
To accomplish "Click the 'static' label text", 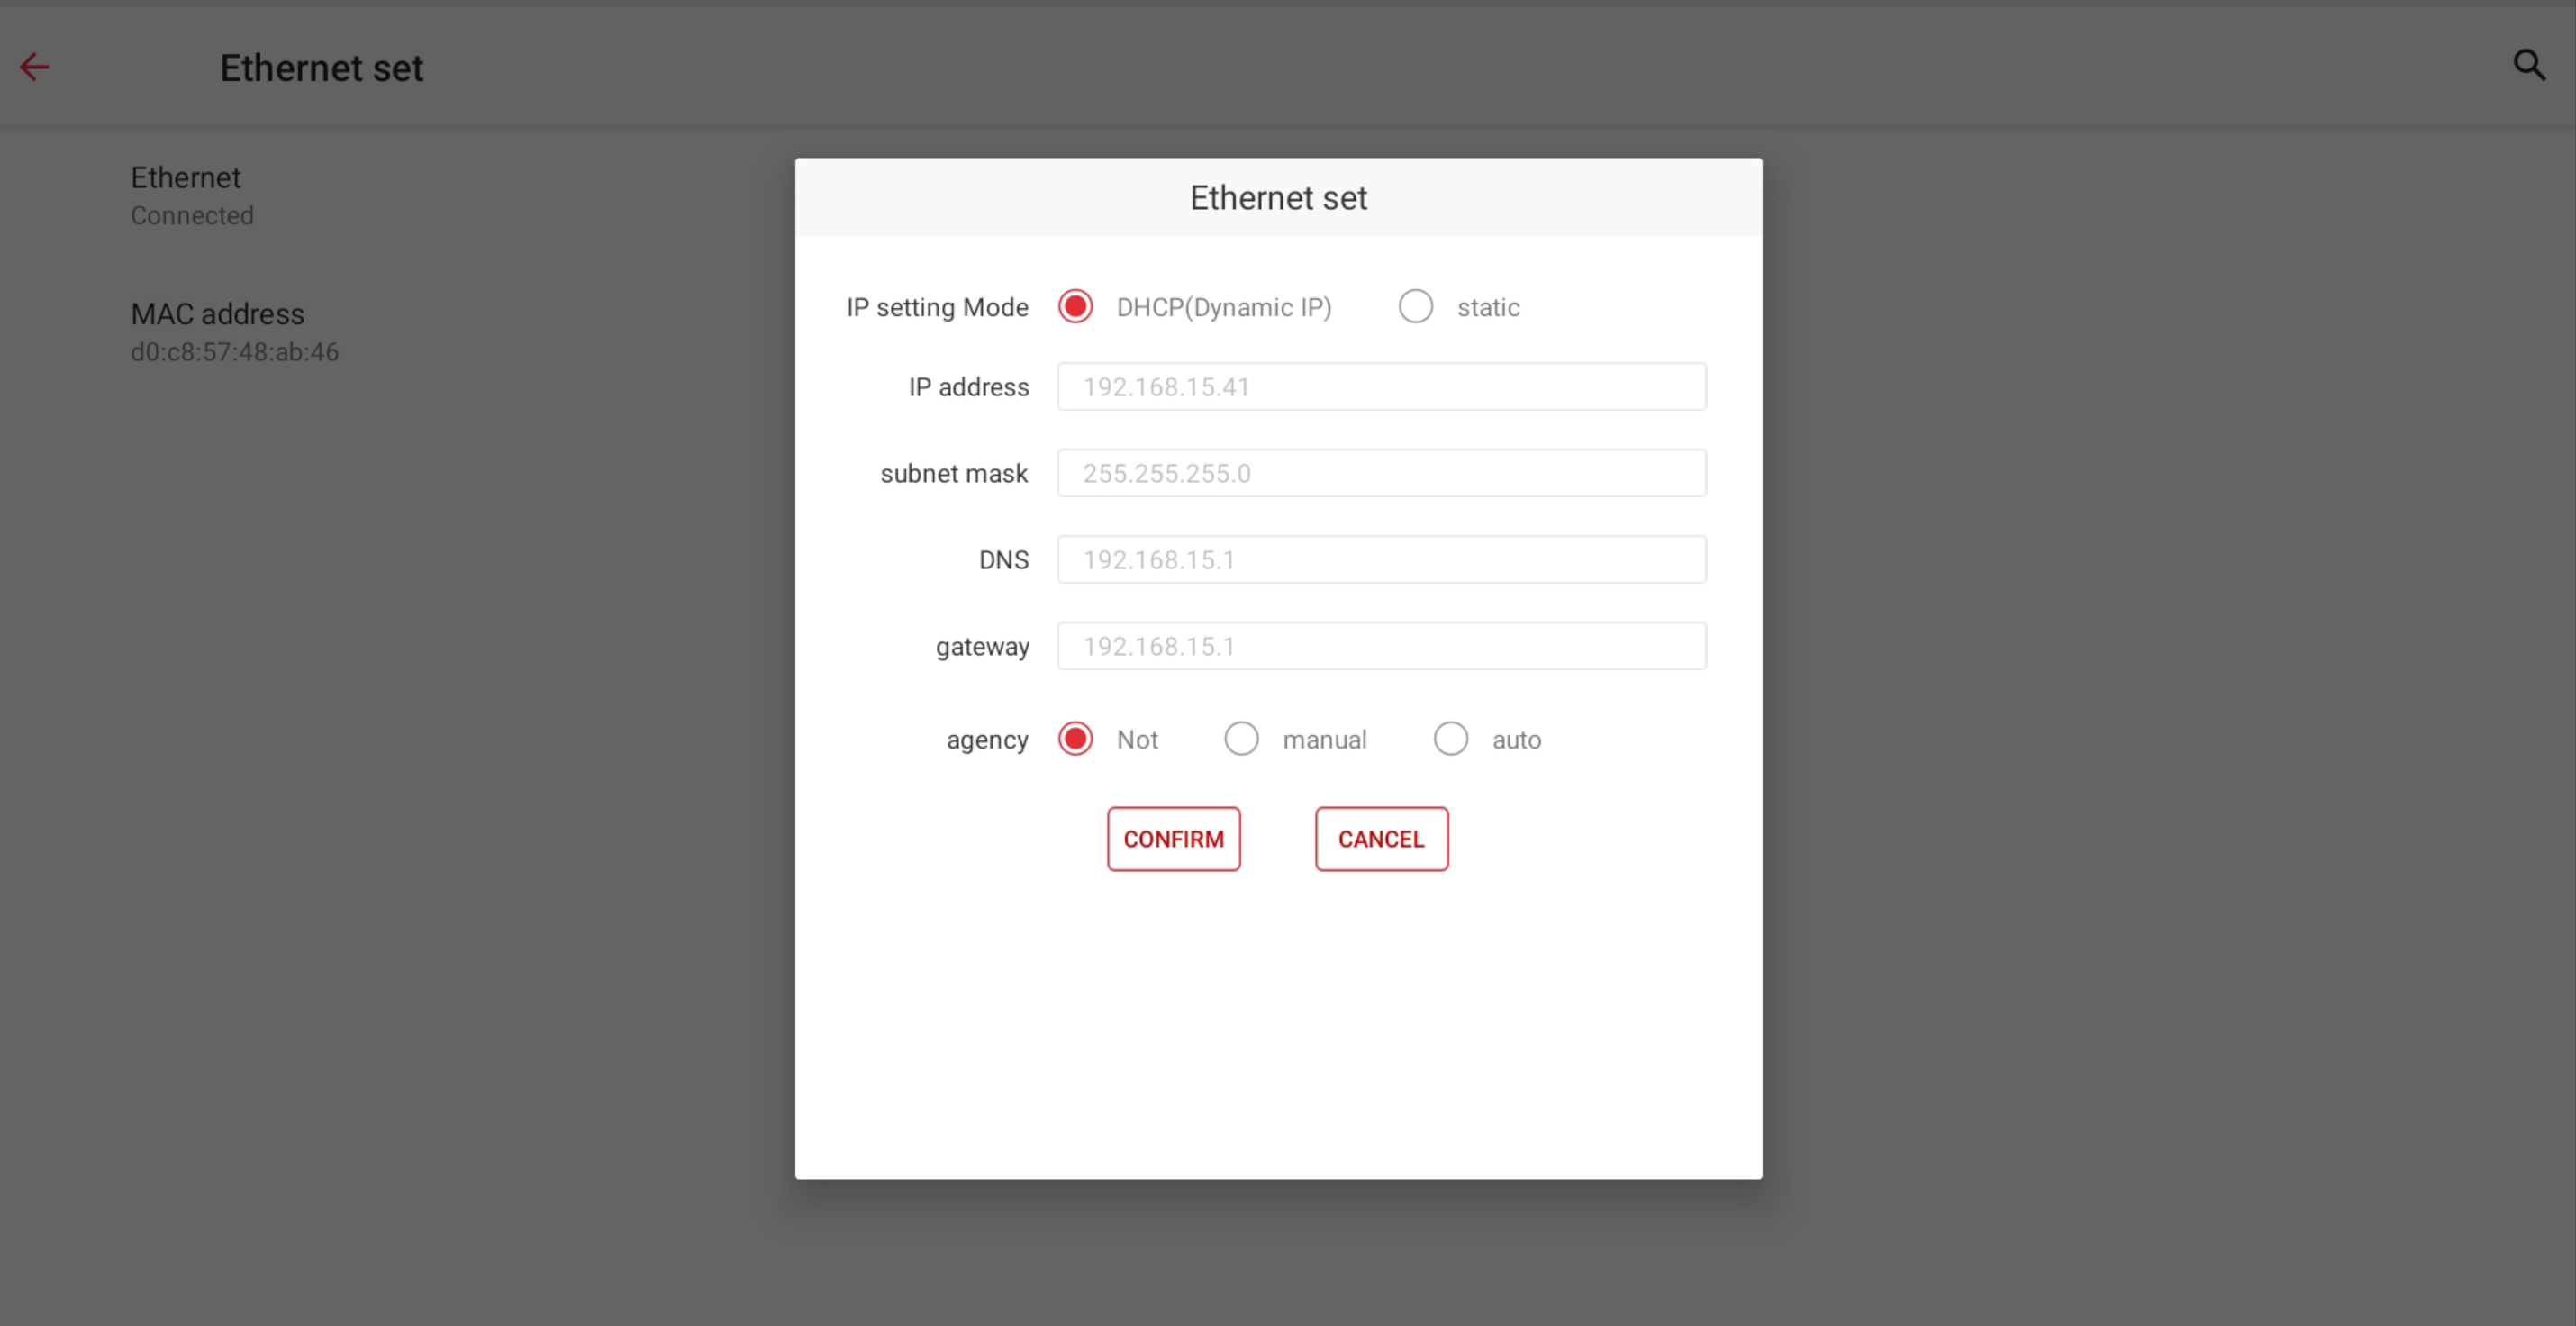I will click(1488, 308).
